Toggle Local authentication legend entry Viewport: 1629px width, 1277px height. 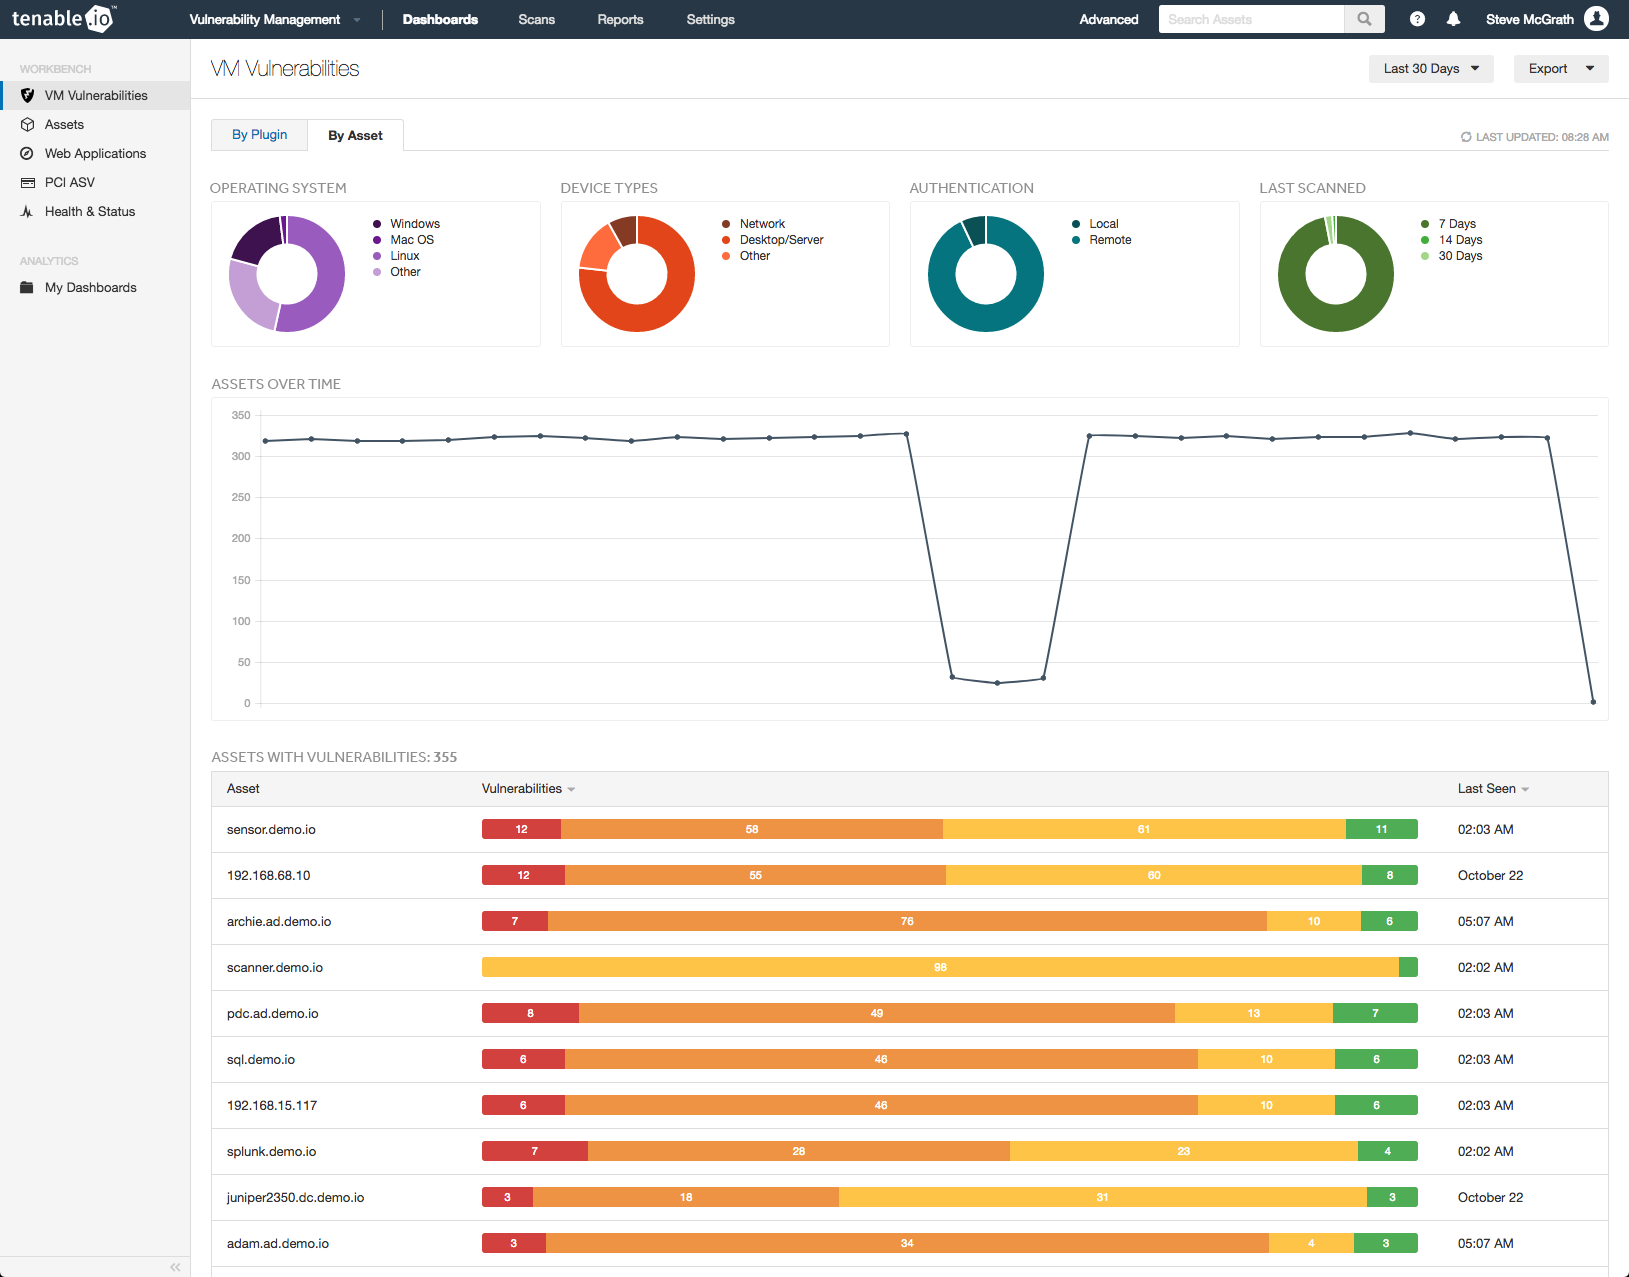pyautogui.click(x=1095, y=224)
